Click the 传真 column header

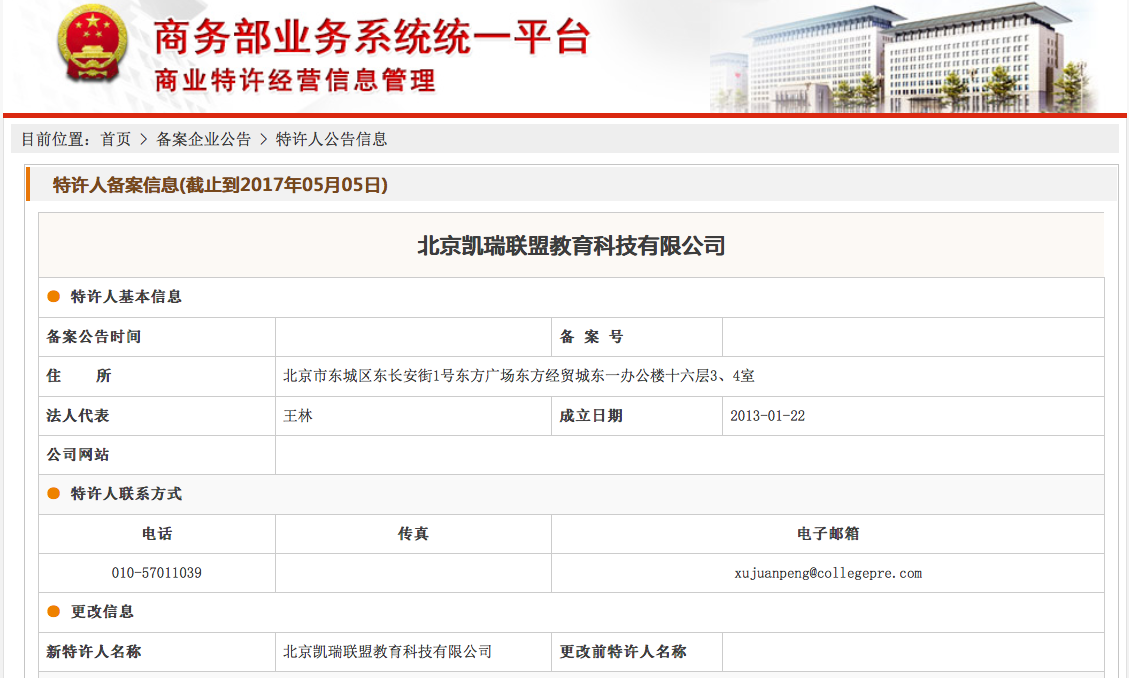(x=413, y=534)
